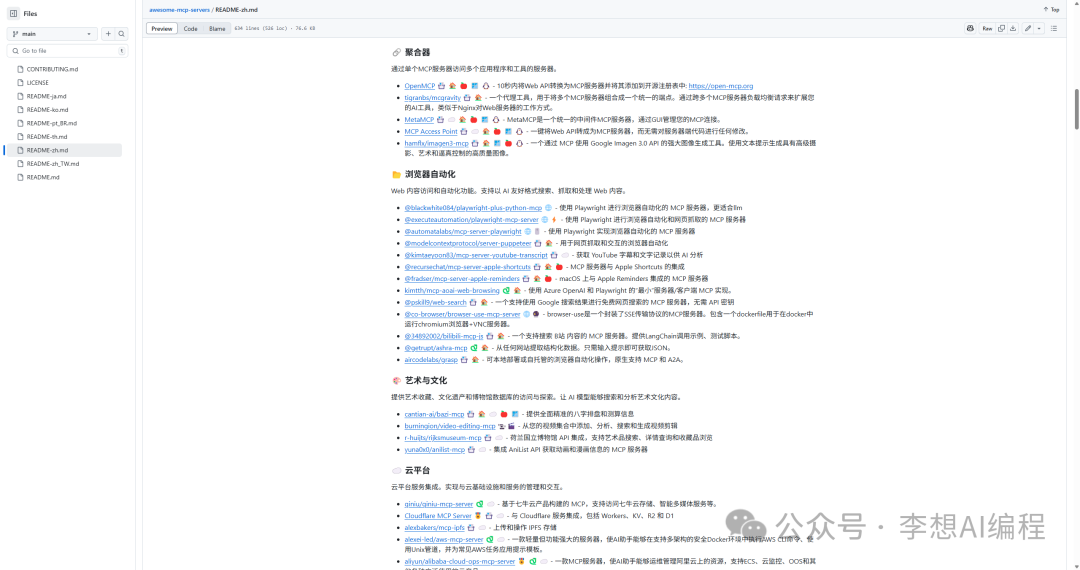The width and height of the screenshot is (1080, 570).
Task: Open blackwhite084/playwright-plus-python-mcp link
Action: (x=473, y=208)
